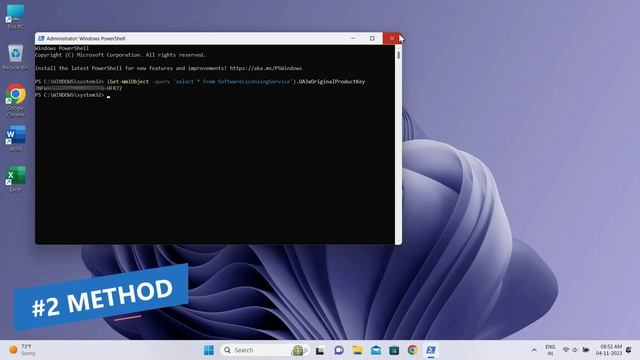This screenshot has height=360, width=640.
Task: Close the Administrator PowerShell window
Action: 392,38
